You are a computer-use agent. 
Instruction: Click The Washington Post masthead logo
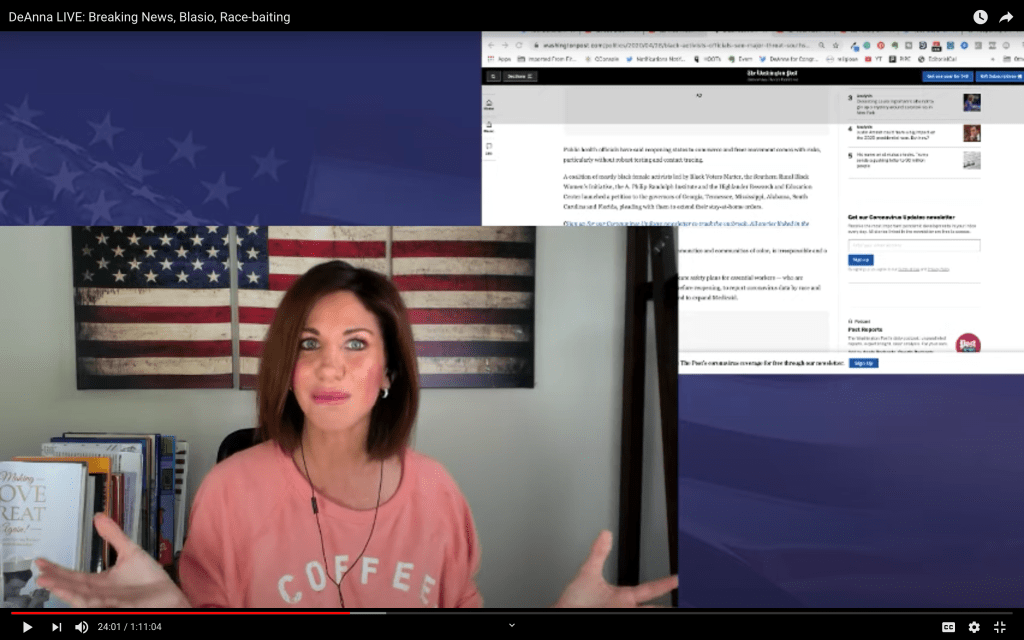[x=772, y=74]
